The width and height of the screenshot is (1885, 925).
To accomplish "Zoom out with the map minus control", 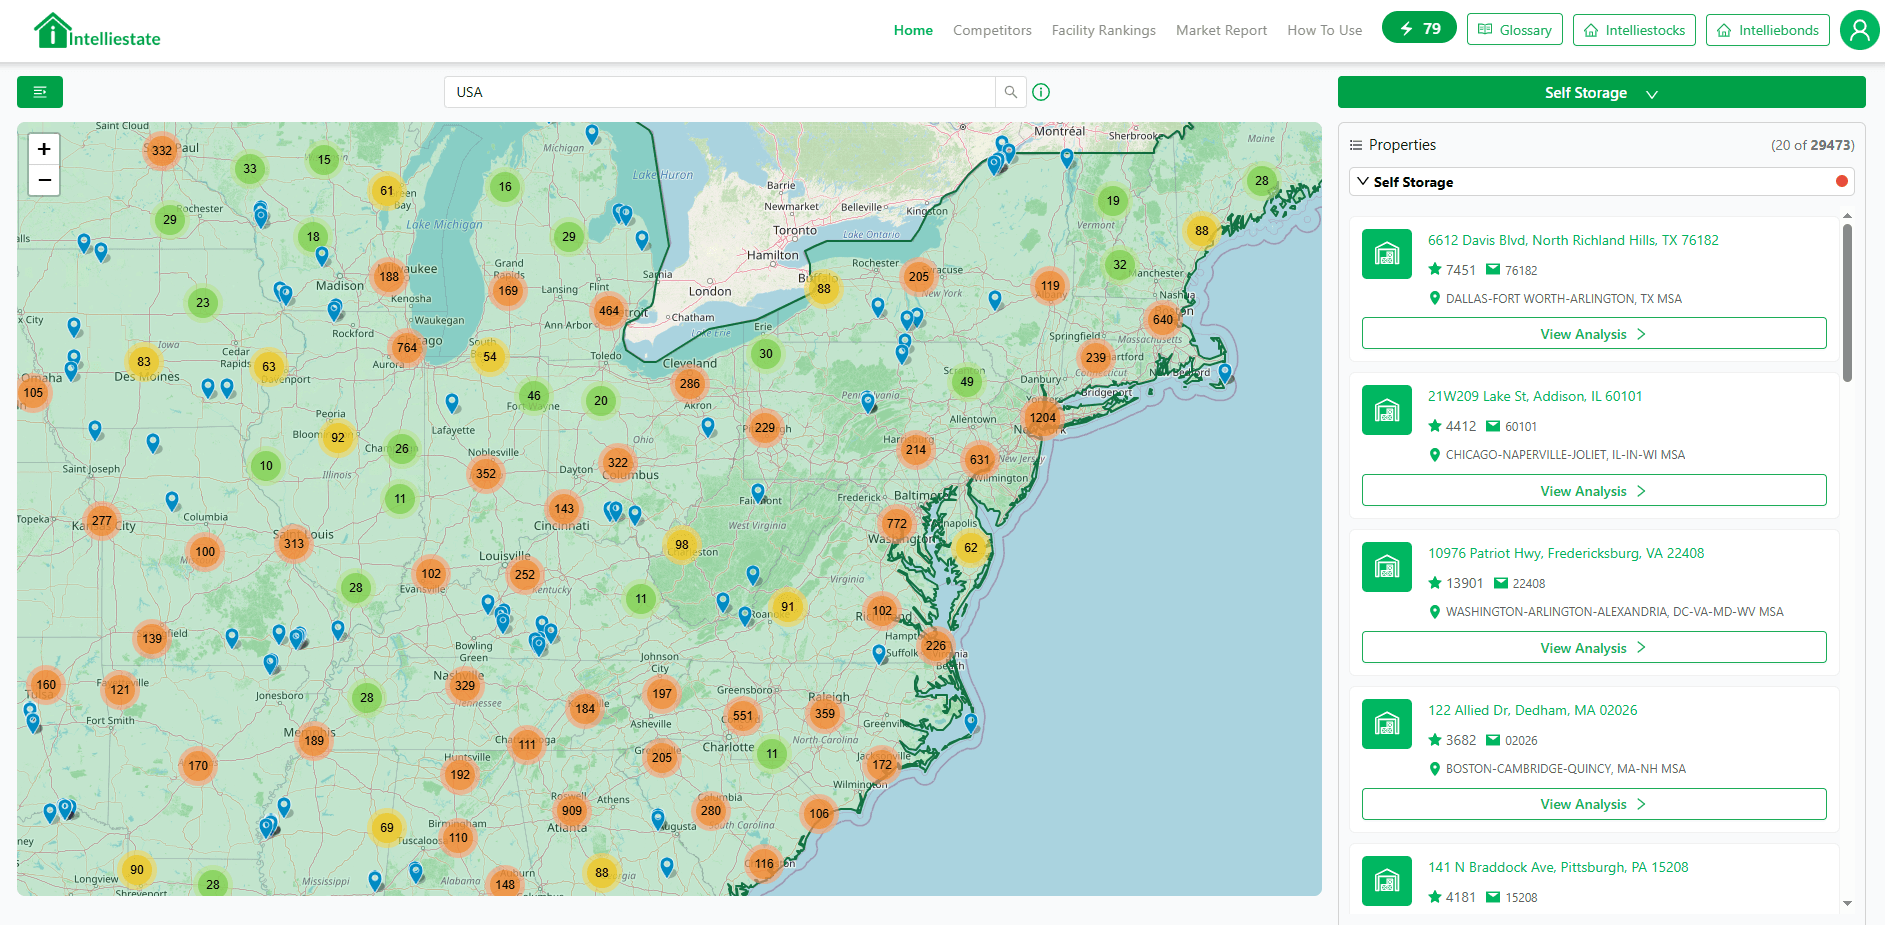I will click(44, 180).
